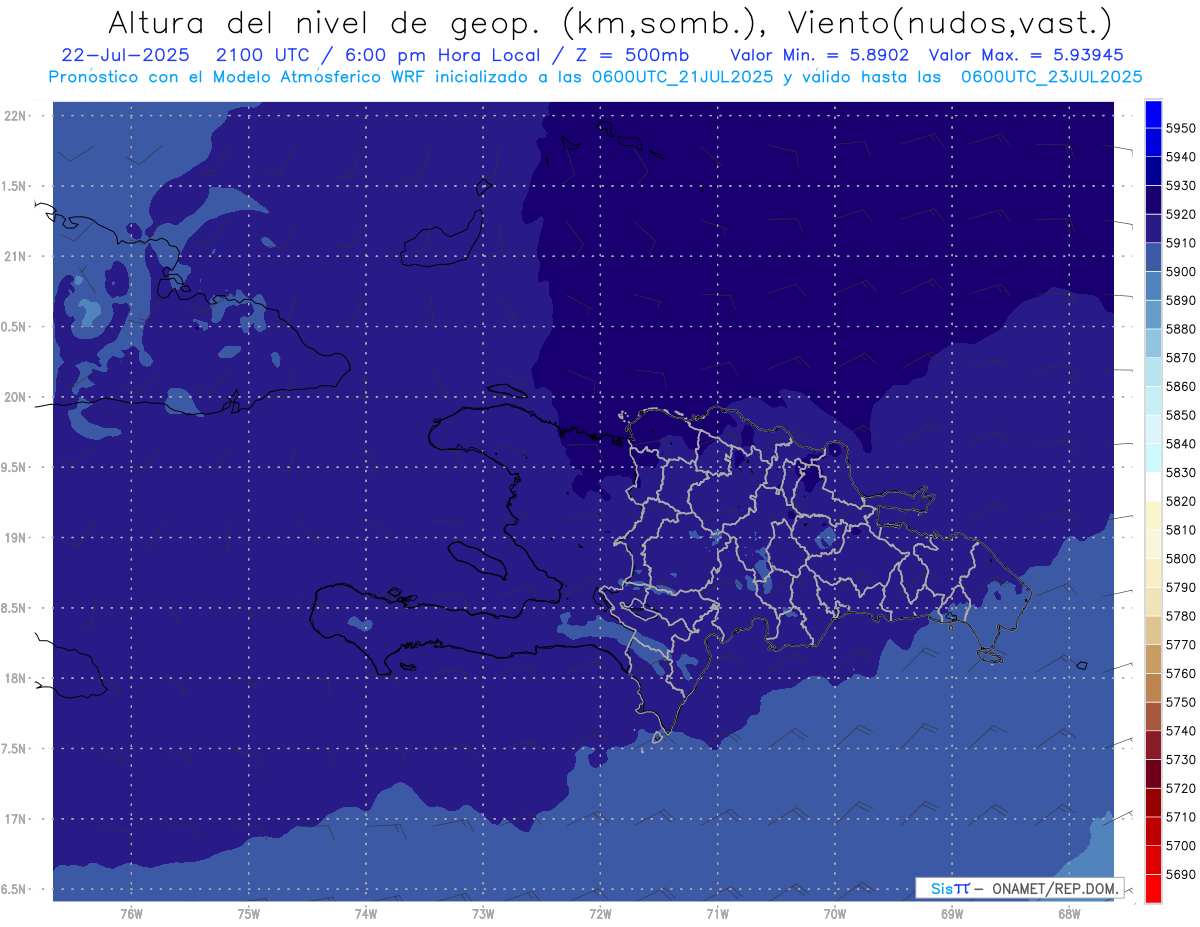Screen dimensions: 1200x927
Task: Click the 5720 colorbar label
Action: click(1180, 789)
